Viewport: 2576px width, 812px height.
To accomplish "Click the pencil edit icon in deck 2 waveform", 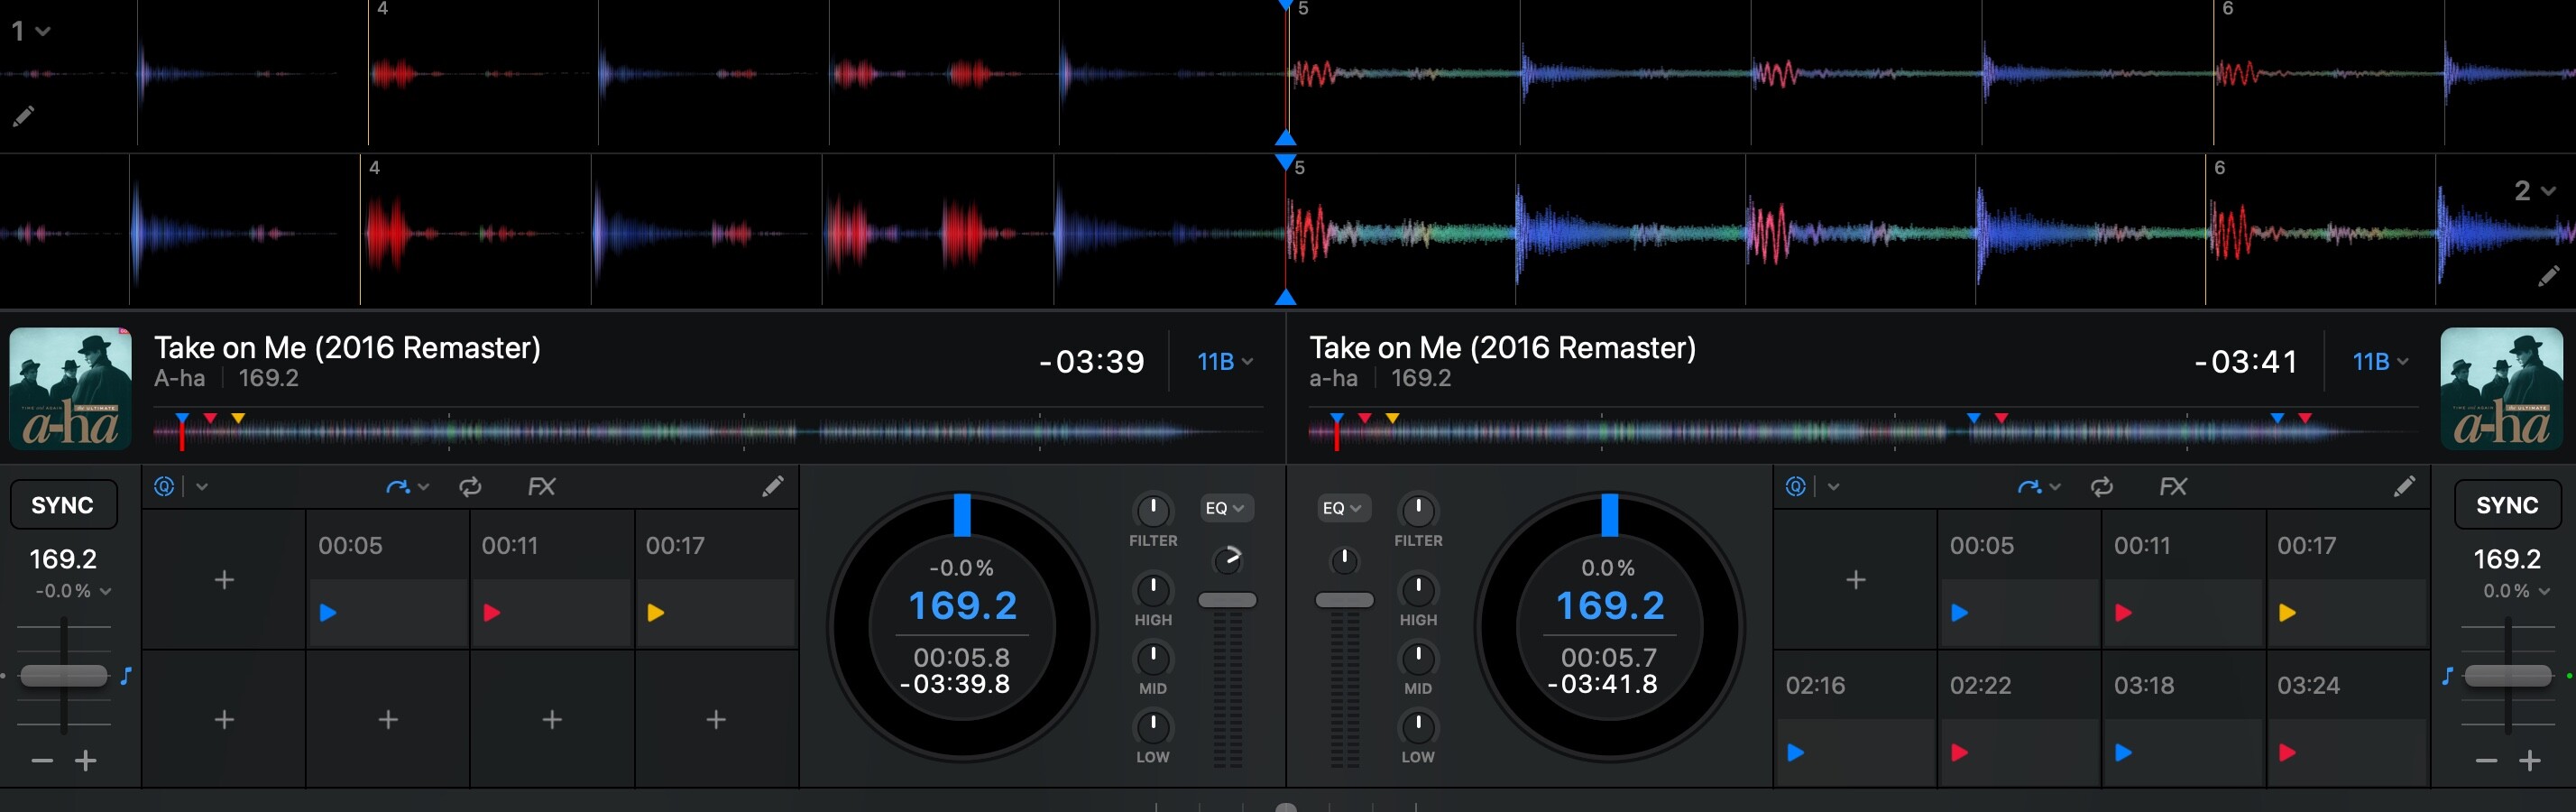I will tap(2548, 276).
